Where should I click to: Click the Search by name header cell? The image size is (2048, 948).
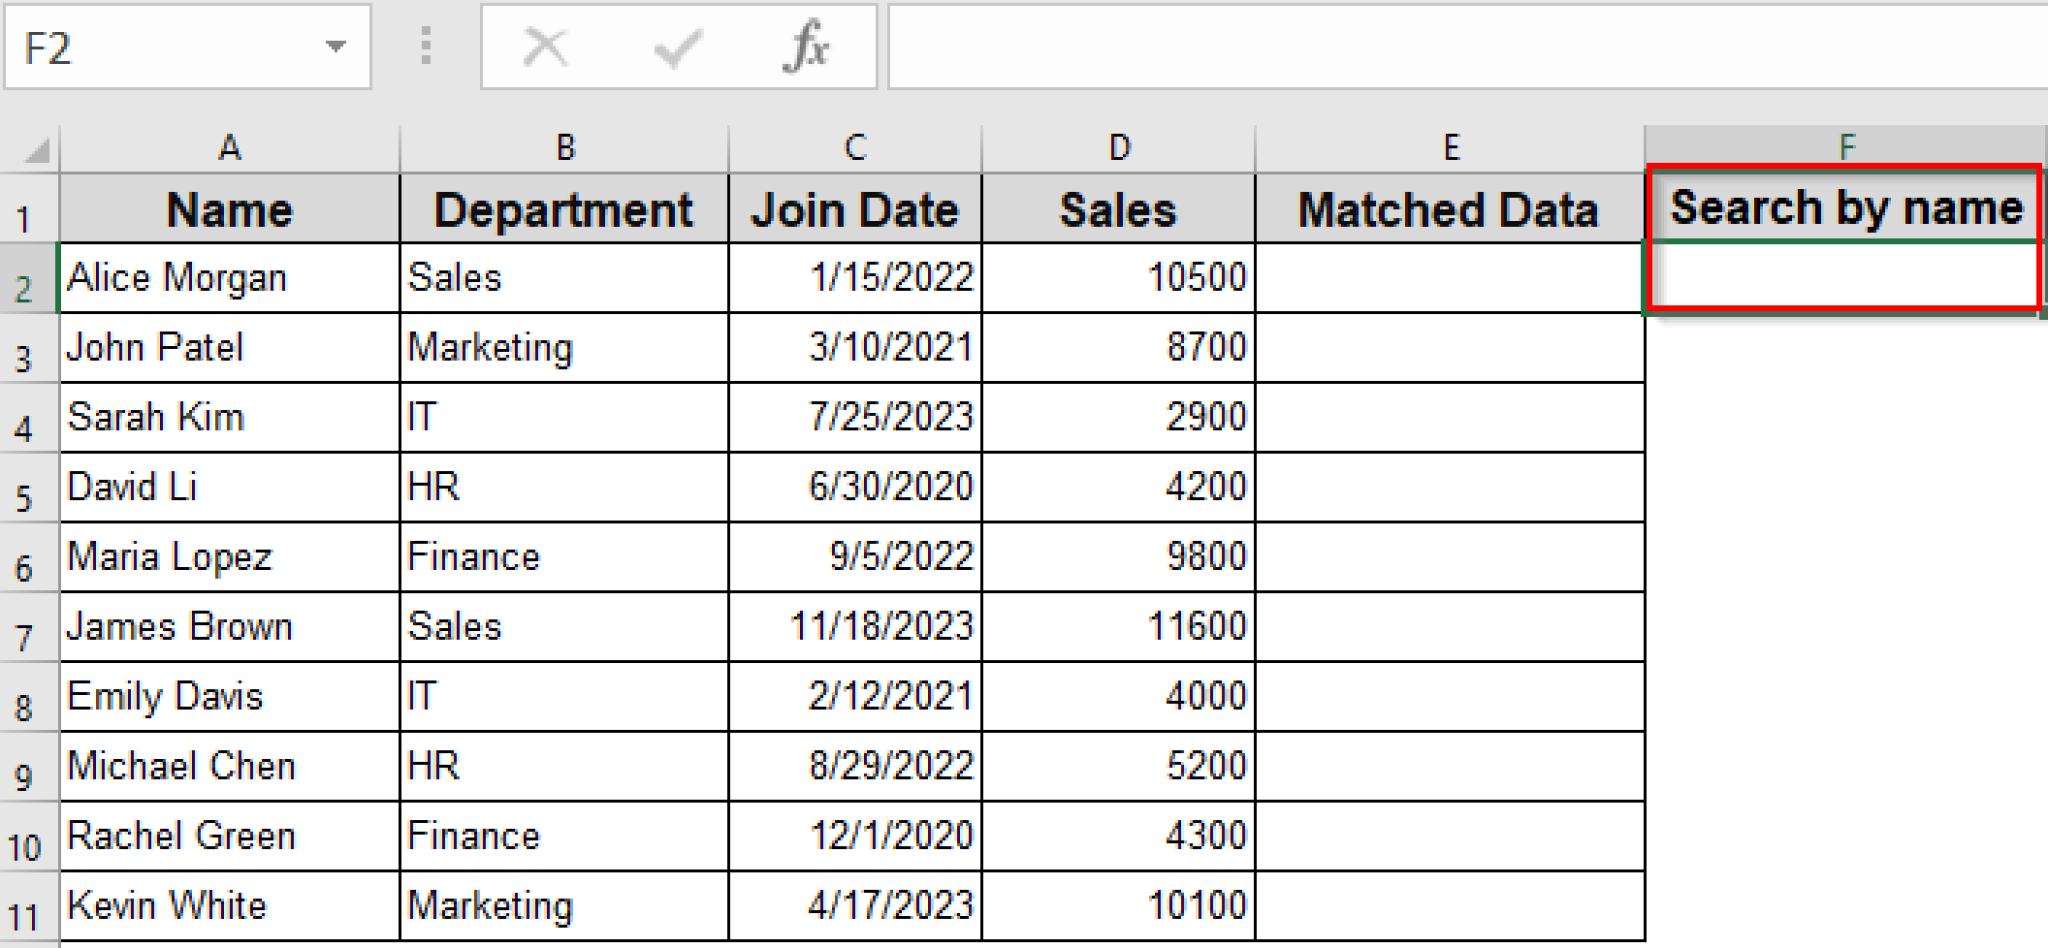(1843, 208)
